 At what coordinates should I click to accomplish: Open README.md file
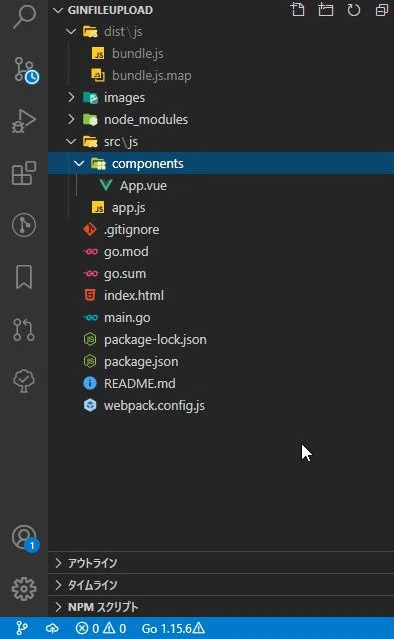click(221, 383)
